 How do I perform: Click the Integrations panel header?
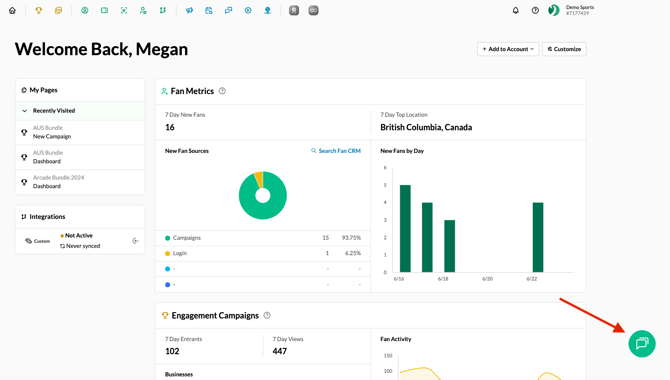pyautogui.click(x=80, y=217)
